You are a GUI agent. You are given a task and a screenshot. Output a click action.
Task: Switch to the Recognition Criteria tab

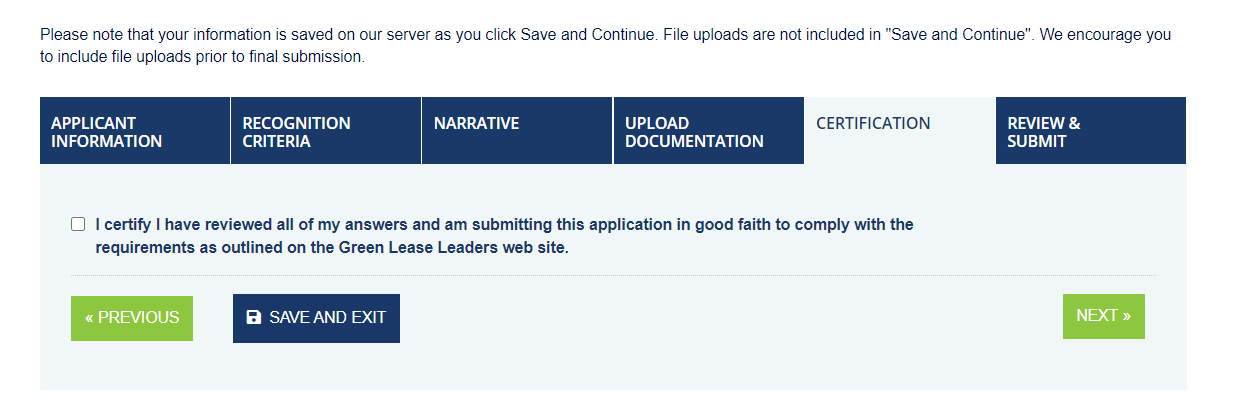(326, 131)
